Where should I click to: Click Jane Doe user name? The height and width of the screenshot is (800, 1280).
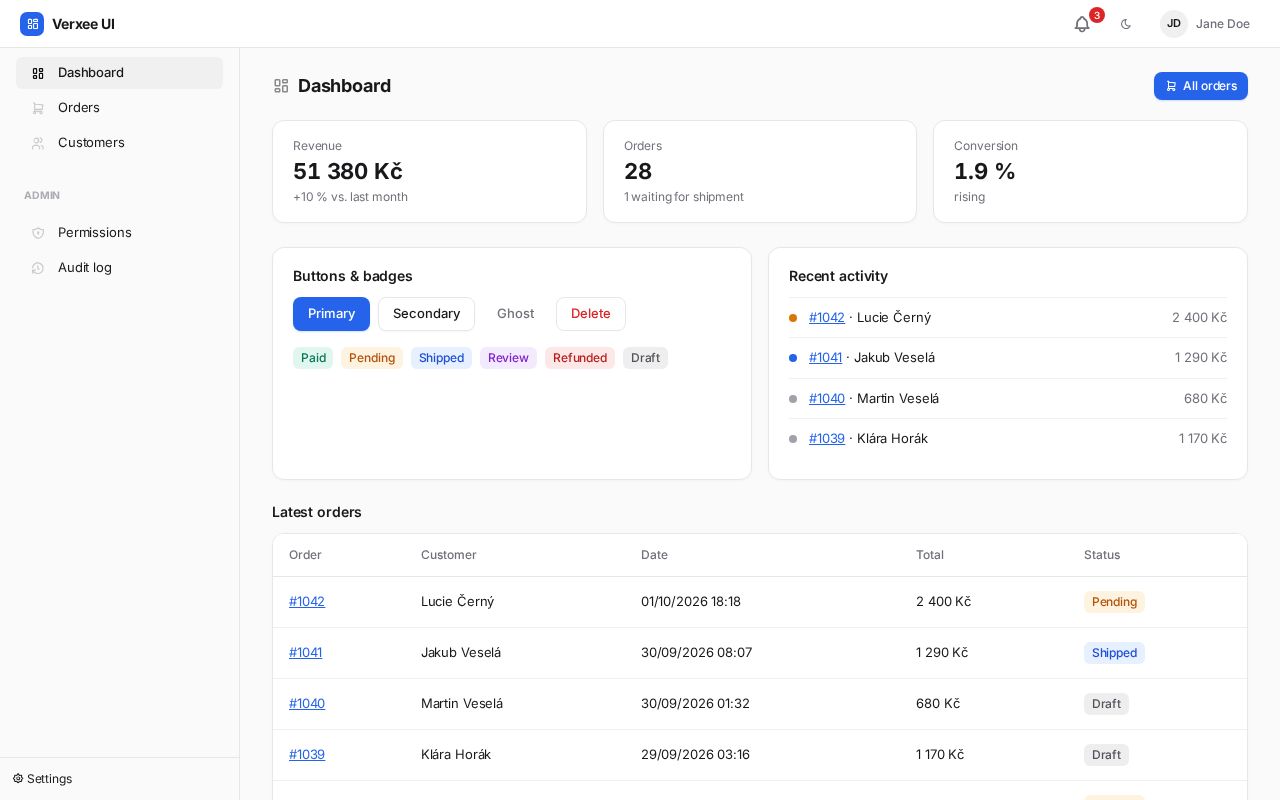coord(1223,24)
